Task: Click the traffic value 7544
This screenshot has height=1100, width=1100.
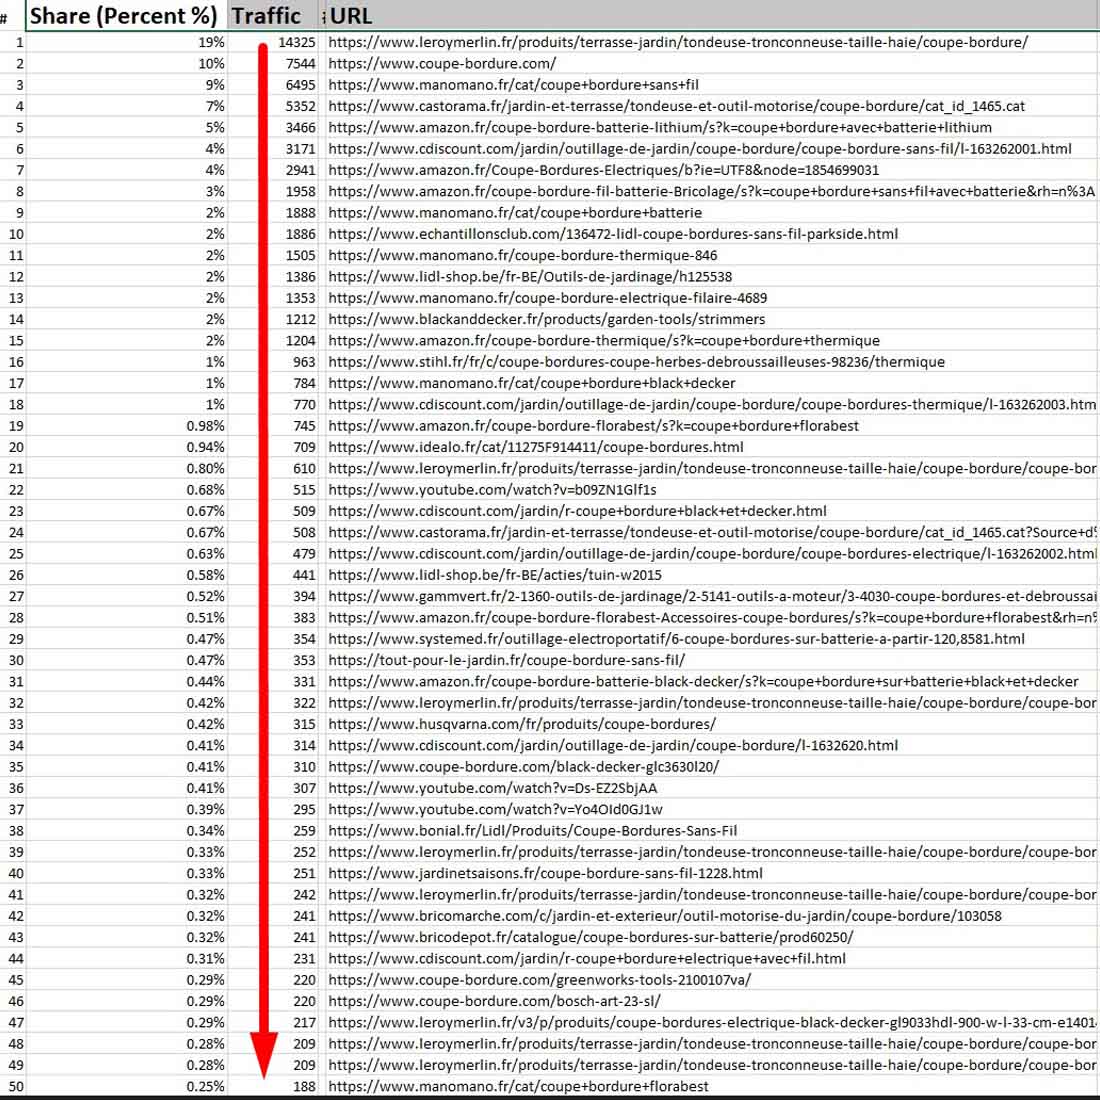Action: (300, 64)
